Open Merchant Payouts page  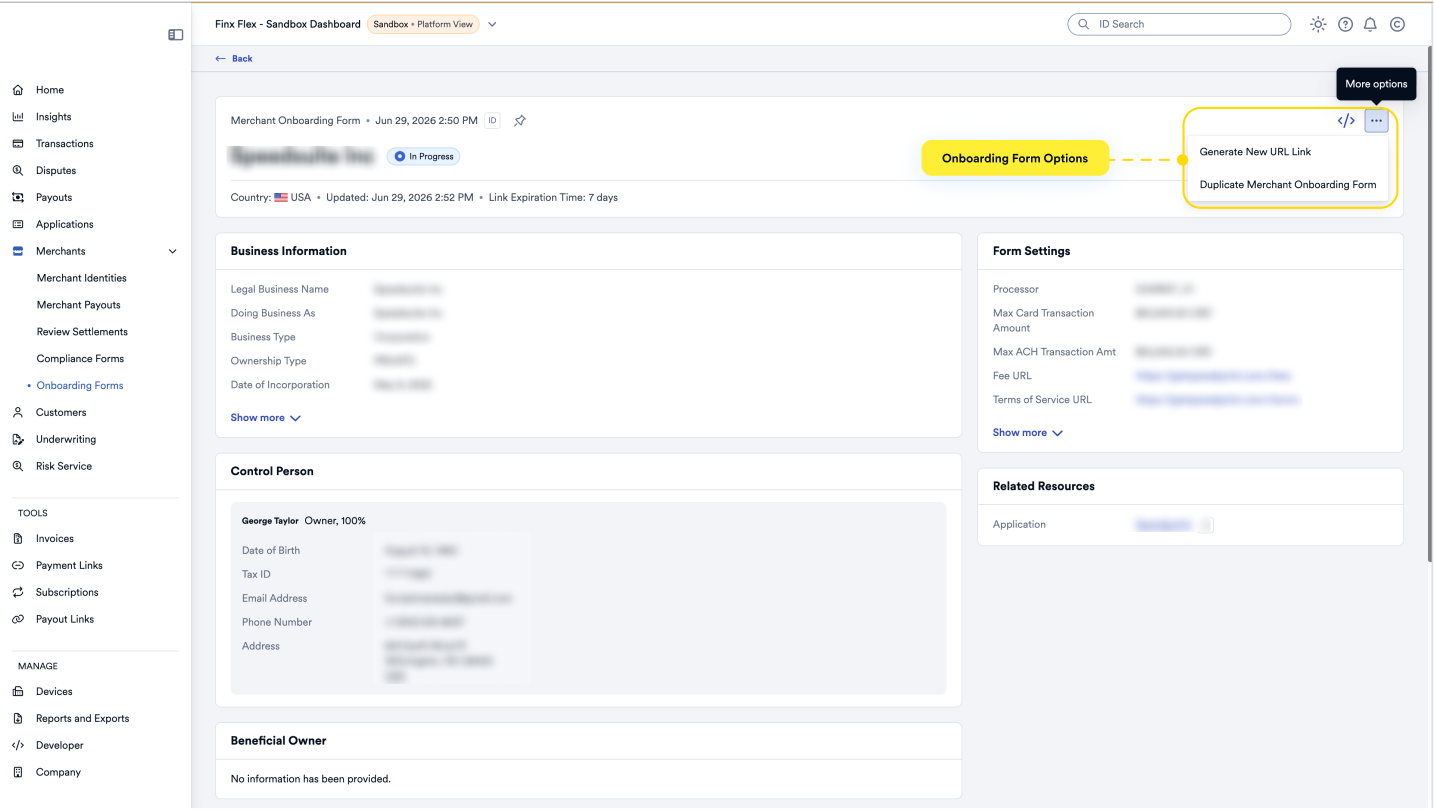pos(79,305)
